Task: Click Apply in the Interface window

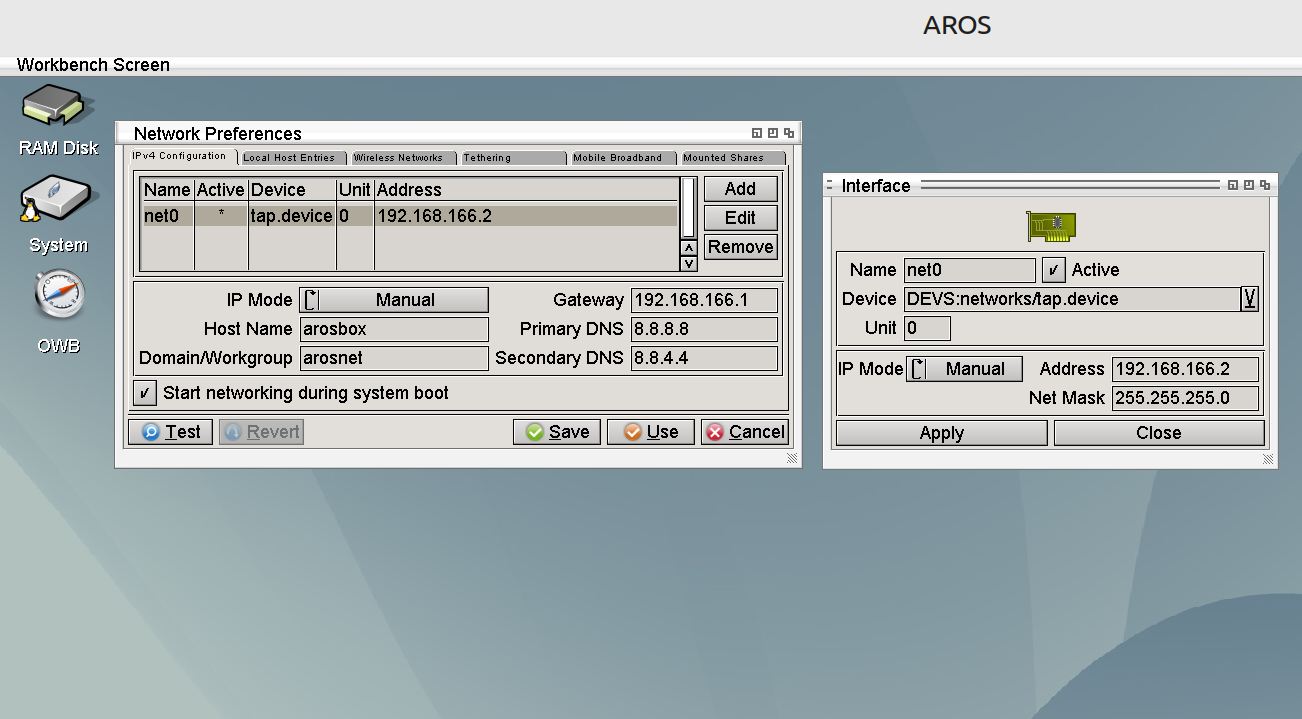Action: pos(942,433)
